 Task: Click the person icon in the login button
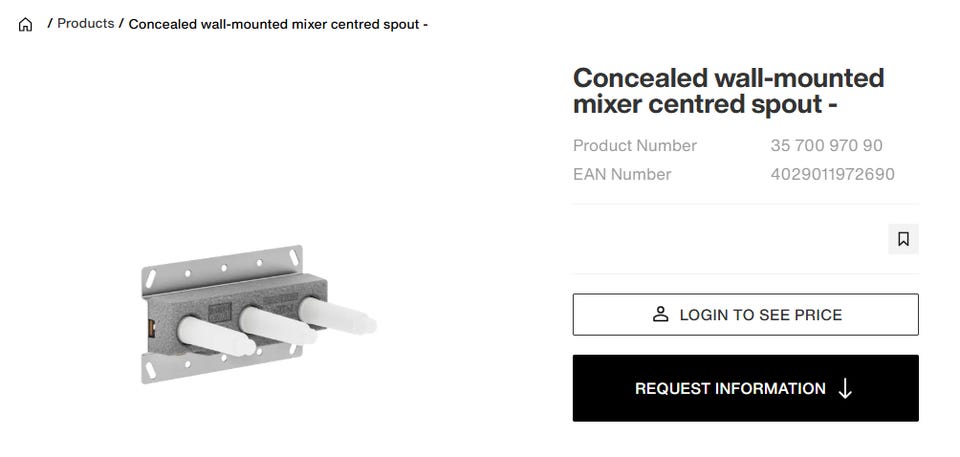coord(660,314)
